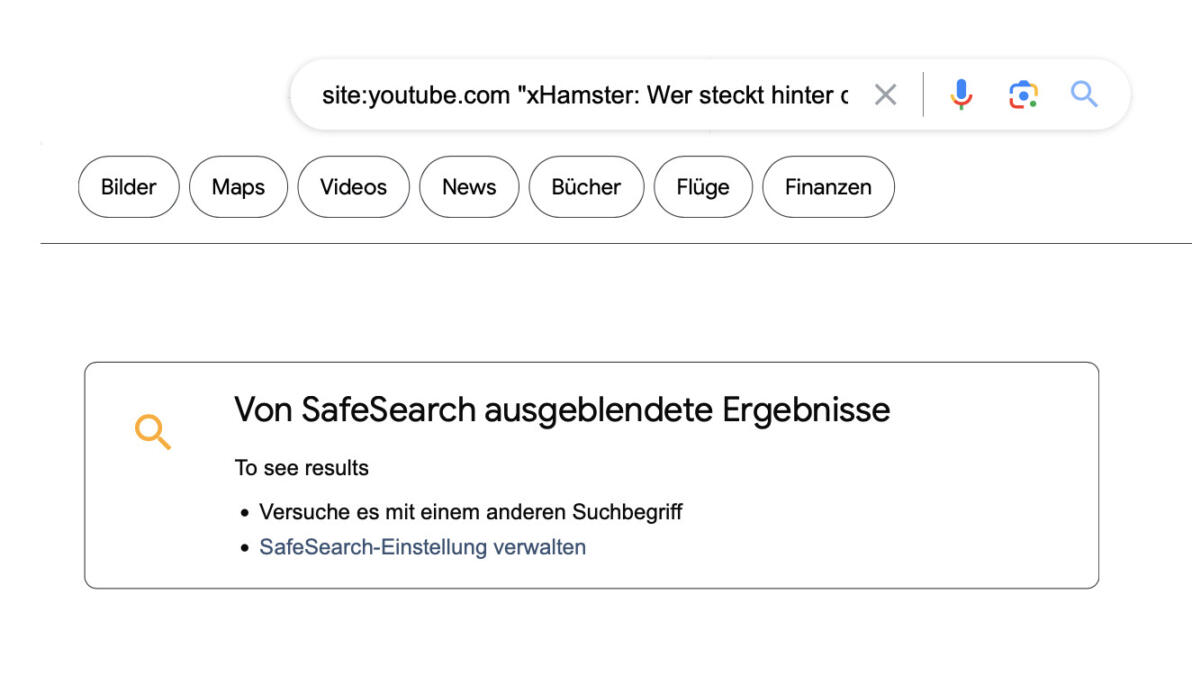Select the Finanzen filter chip

[x=829, y=187]
